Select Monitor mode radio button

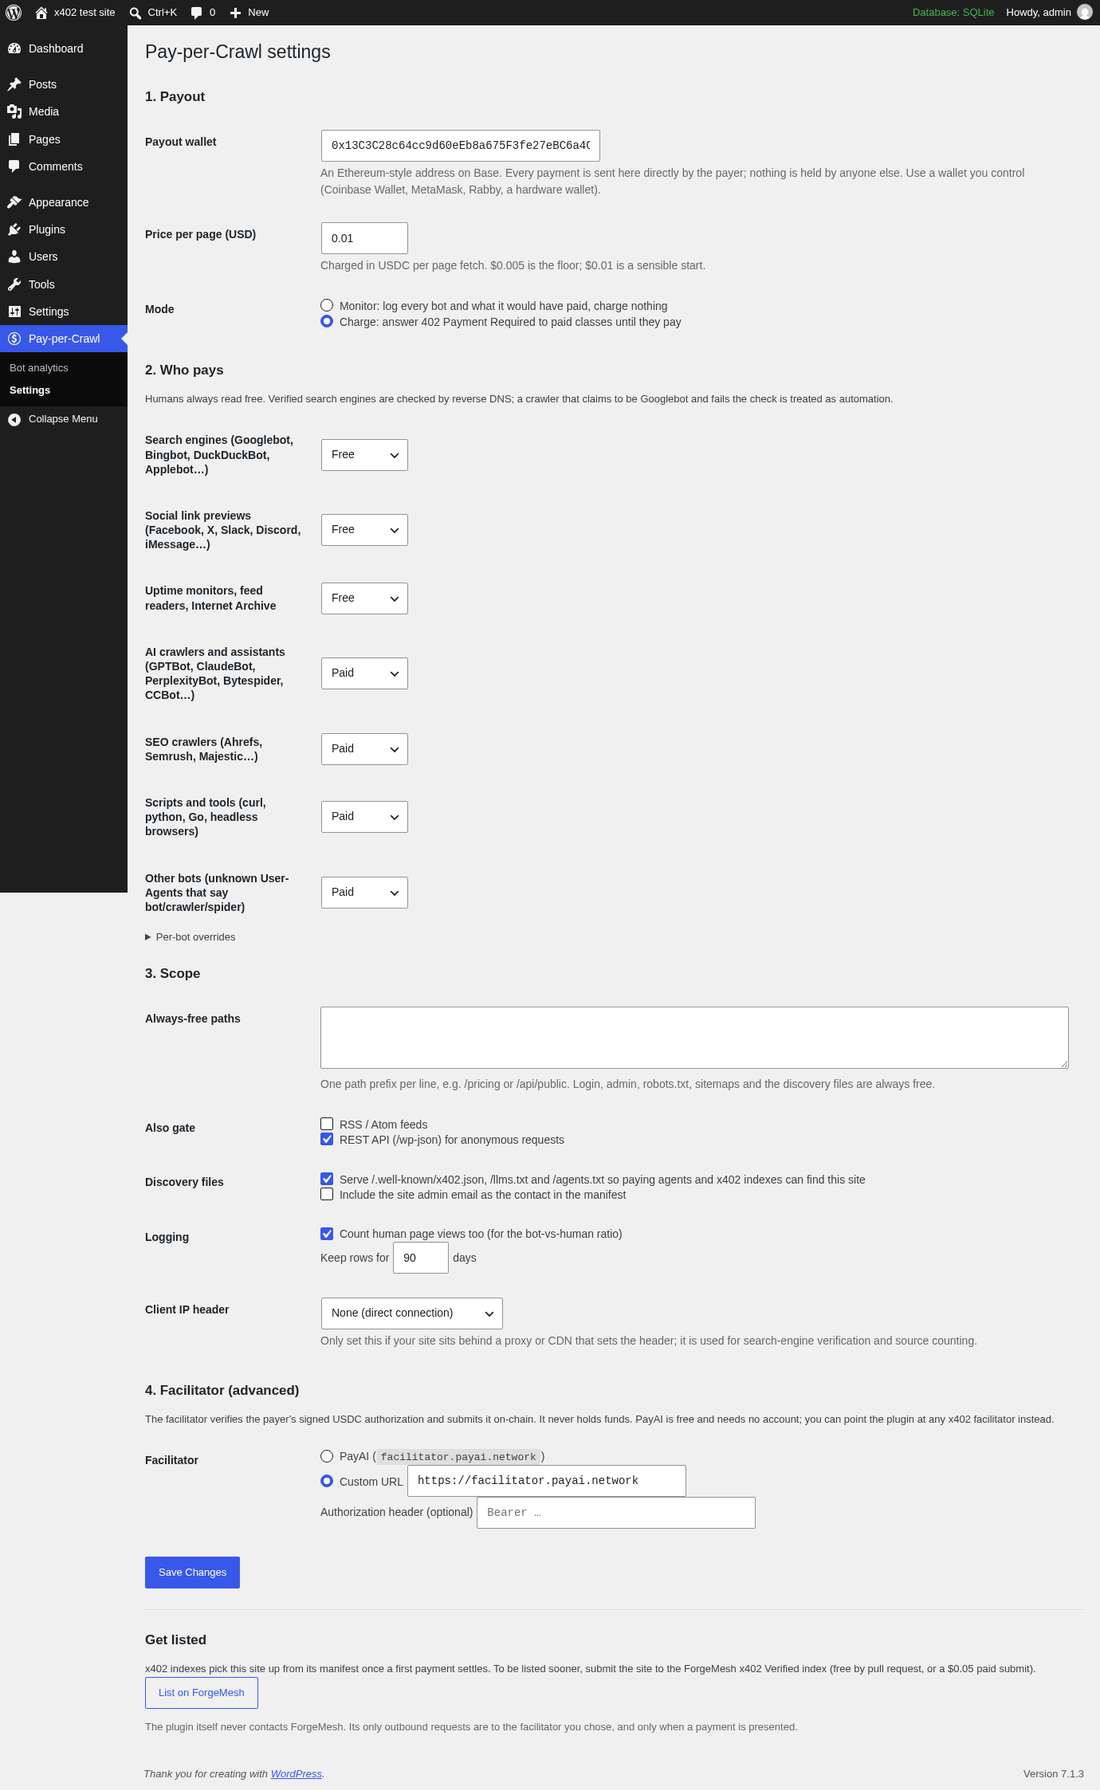tap(327, 305)
